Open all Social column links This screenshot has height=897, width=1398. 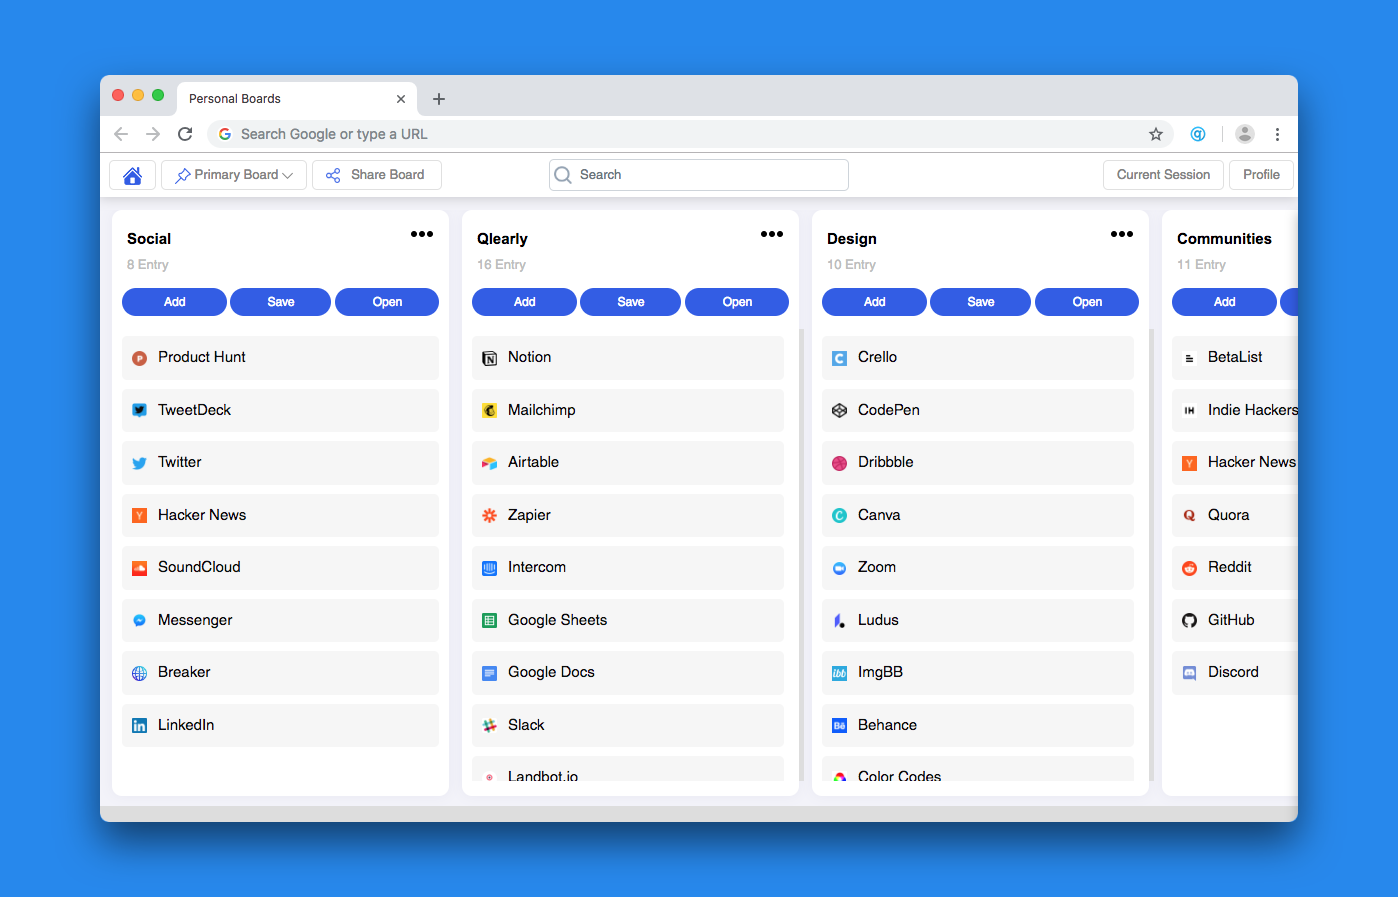[387, 302]
